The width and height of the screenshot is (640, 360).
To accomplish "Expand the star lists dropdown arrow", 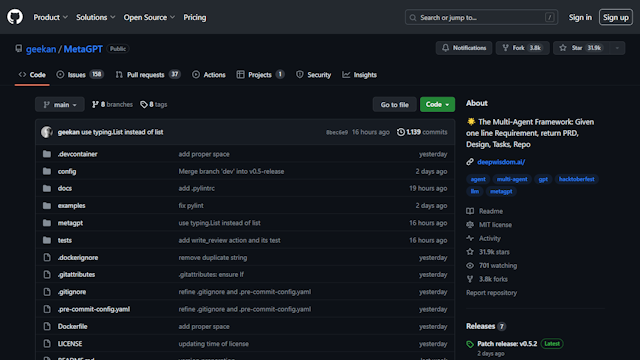I will click(x=617, y=48).
